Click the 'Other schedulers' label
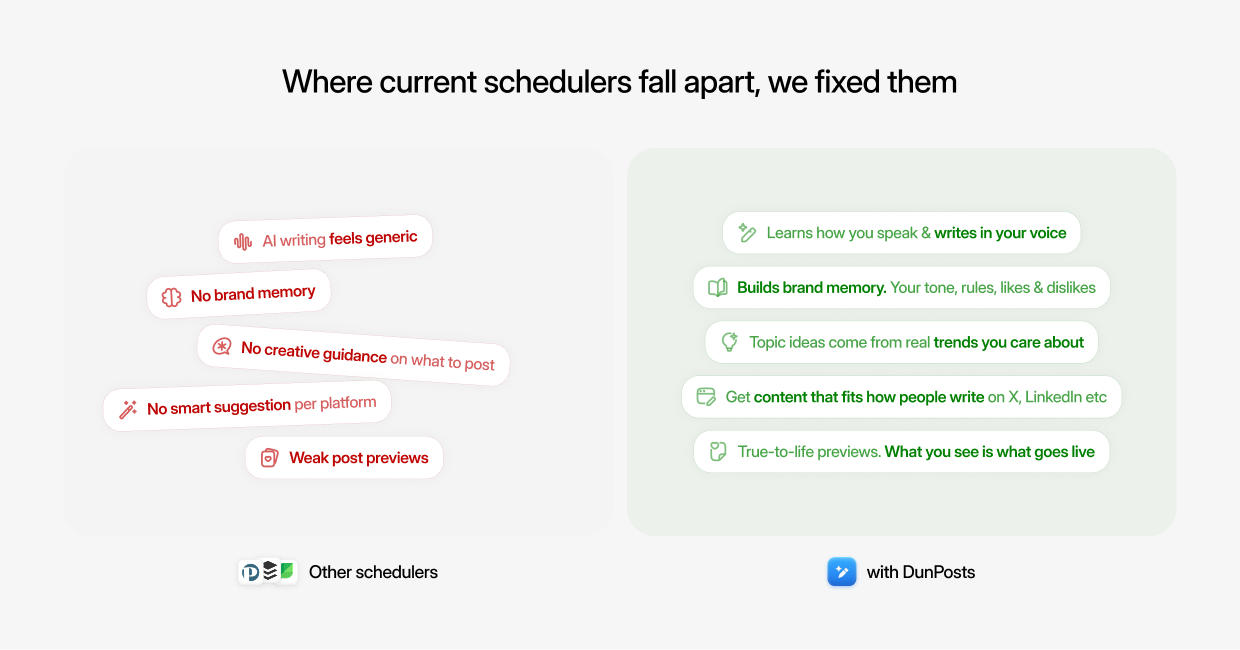The height and width of the screenshot is (650, 1240). (373, 572)
